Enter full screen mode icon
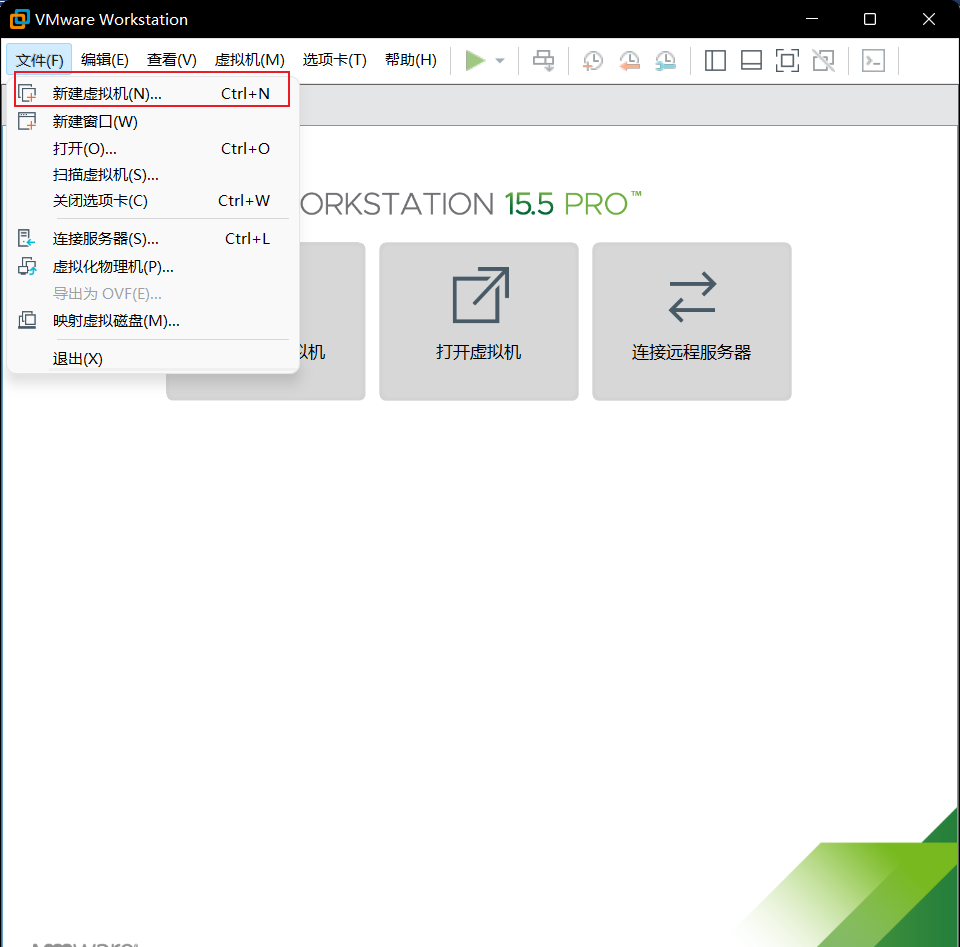 (x=787, y=61)
